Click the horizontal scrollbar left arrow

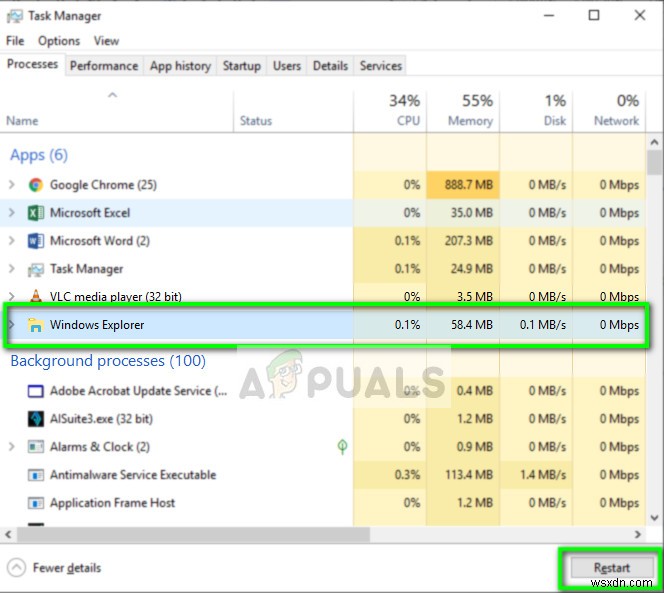[8, 535]
